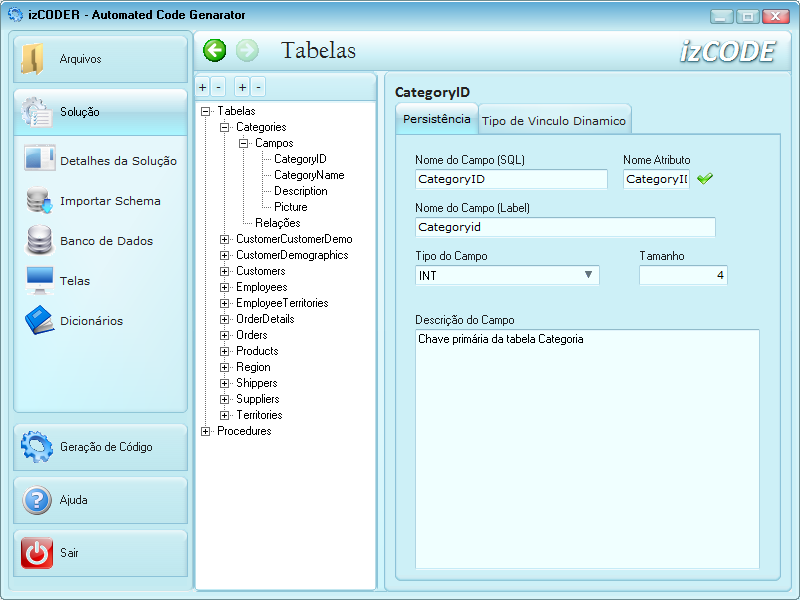Collapse the Tabelas root node
Viewport: 800px width, 600px height.
205,111
